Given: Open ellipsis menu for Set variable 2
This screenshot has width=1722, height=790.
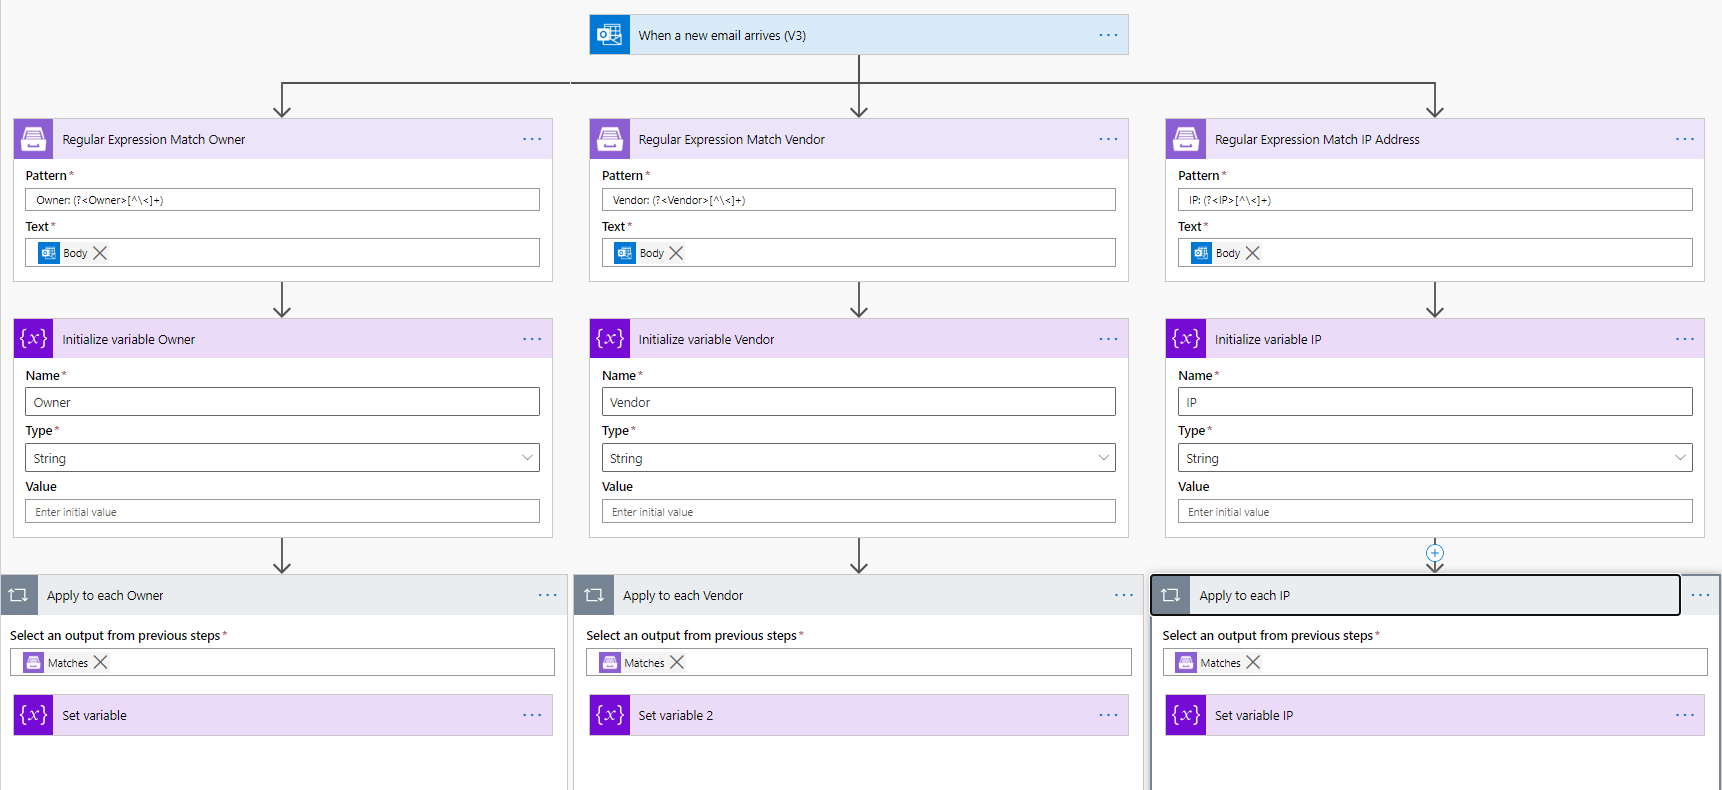Looking at the screenshot, I should click(x=1108, y=715).
